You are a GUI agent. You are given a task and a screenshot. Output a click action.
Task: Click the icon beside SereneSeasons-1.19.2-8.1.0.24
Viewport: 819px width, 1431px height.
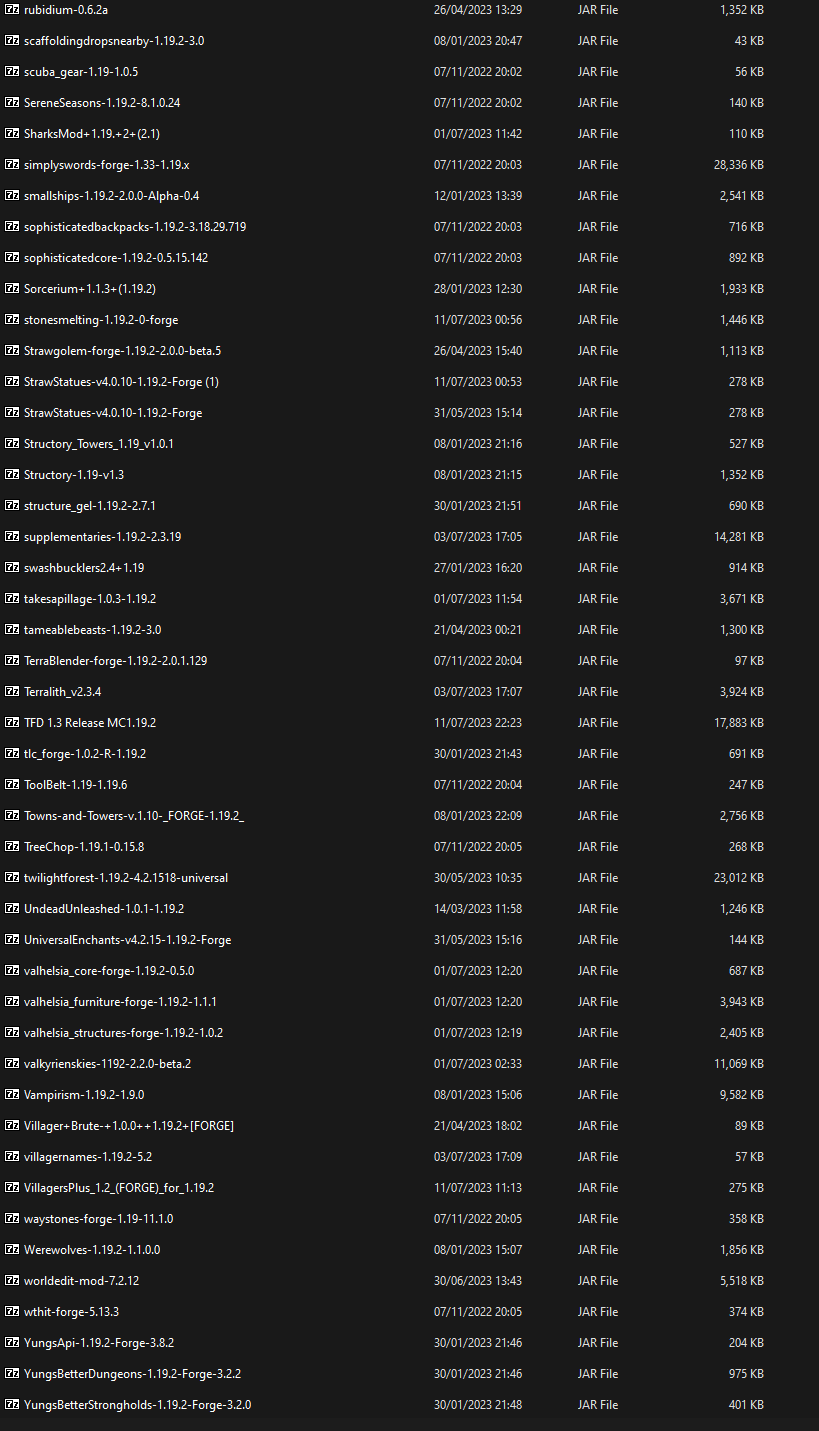pyautogui.click(x=12, y=102)
